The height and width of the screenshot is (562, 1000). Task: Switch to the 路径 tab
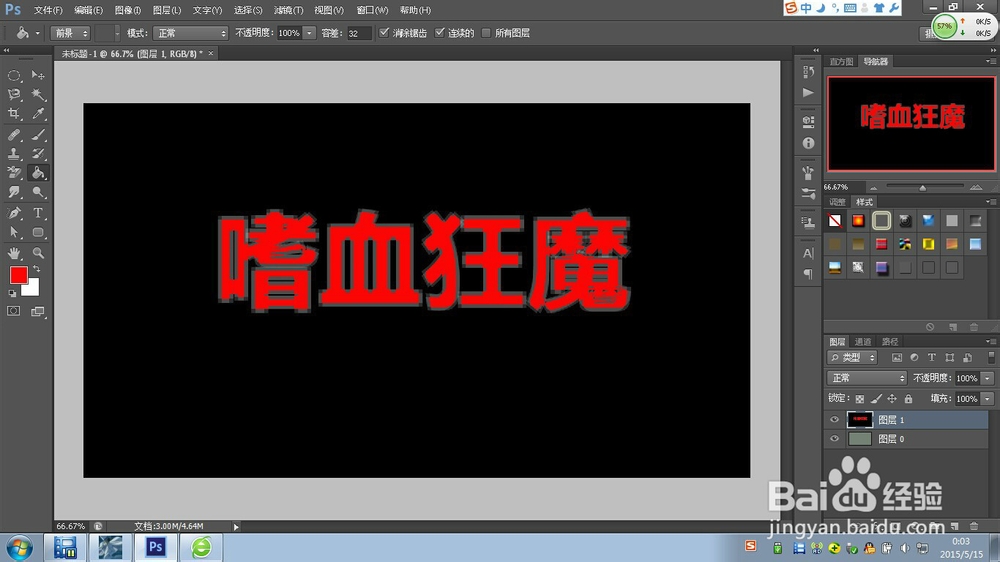click(890, 342)
